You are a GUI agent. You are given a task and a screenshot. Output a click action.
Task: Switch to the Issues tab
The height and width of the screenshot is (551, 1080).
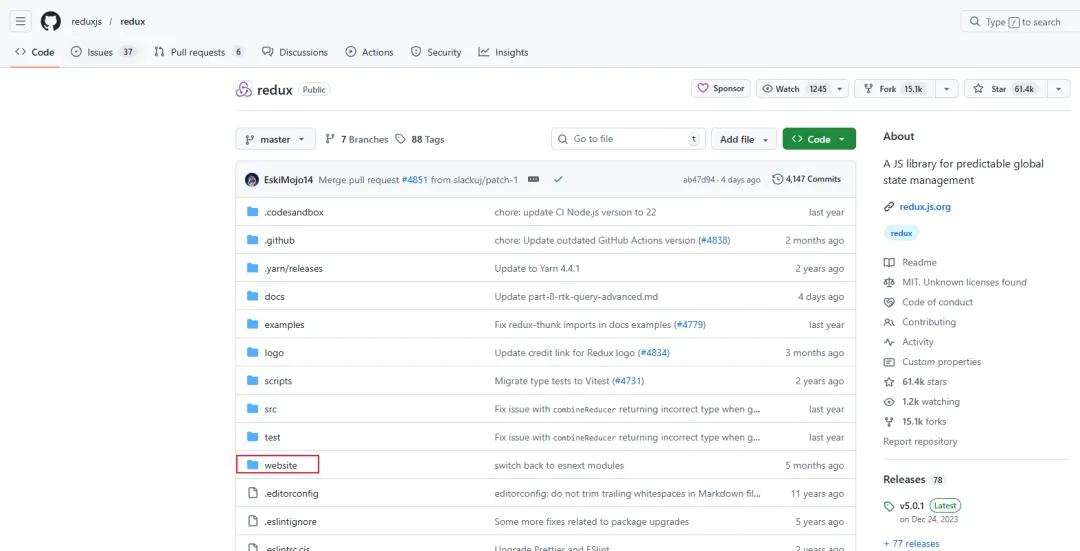[x=103, y=52]
